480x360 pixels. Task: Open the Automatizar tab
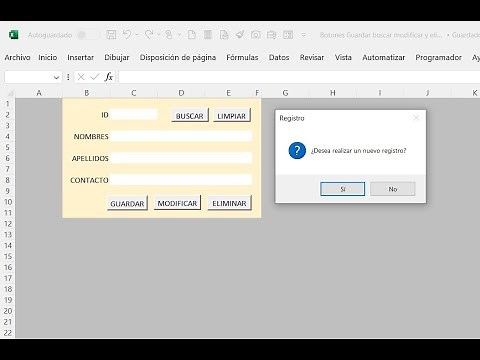click(x=384, y=58)
